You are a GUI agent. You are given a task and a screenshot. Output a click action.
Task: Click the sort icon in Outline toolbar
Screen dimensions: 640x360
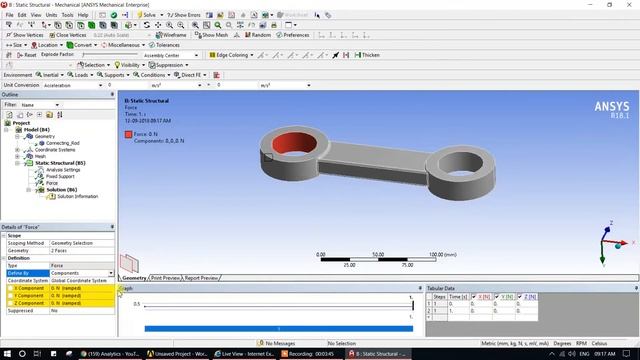60,115
